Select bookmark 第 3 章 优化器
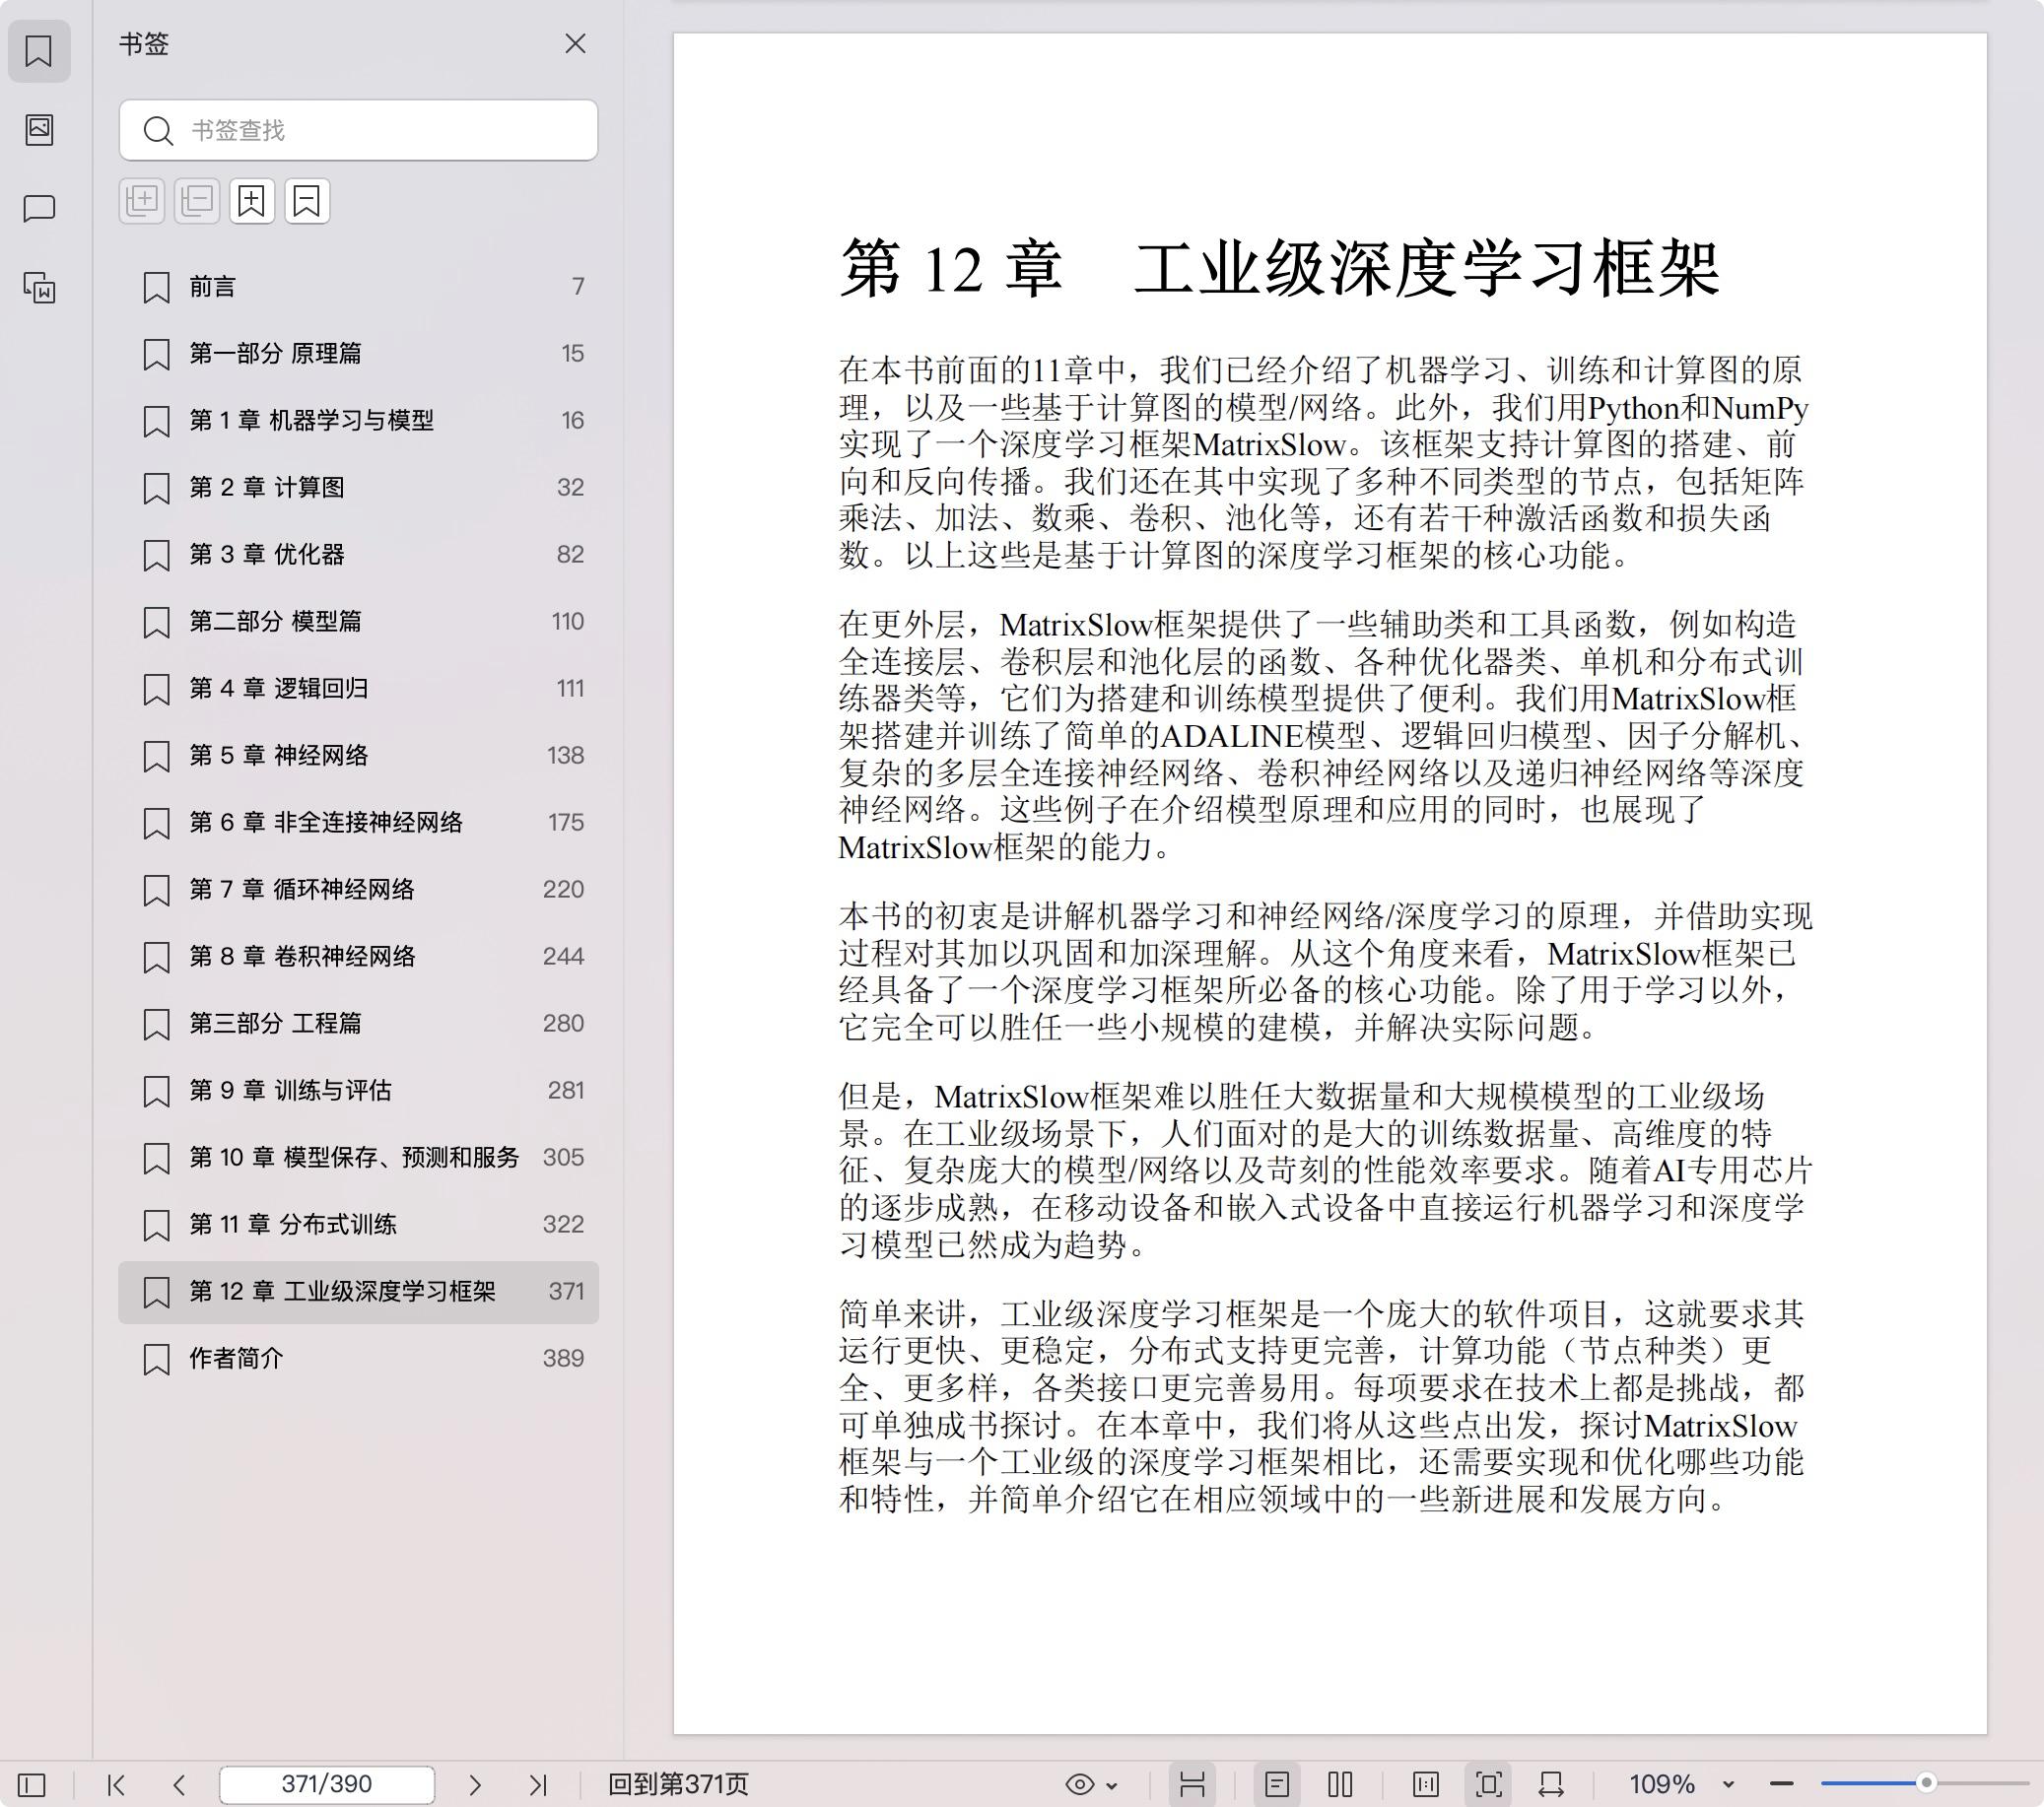 pos(358,555)
